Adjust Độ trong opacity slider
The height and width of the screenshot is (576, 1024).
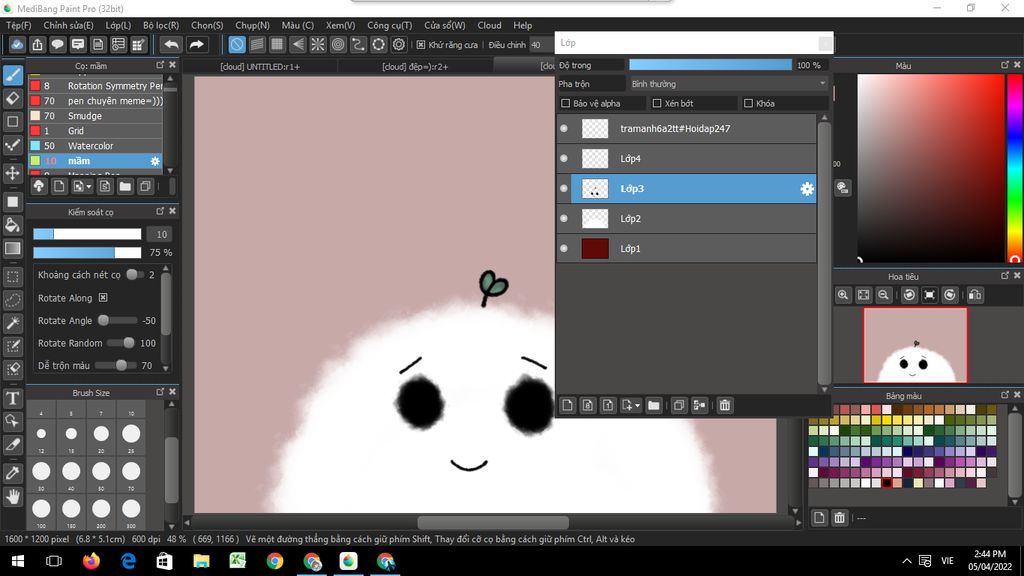pyautogui.click(x=711, y=65)
